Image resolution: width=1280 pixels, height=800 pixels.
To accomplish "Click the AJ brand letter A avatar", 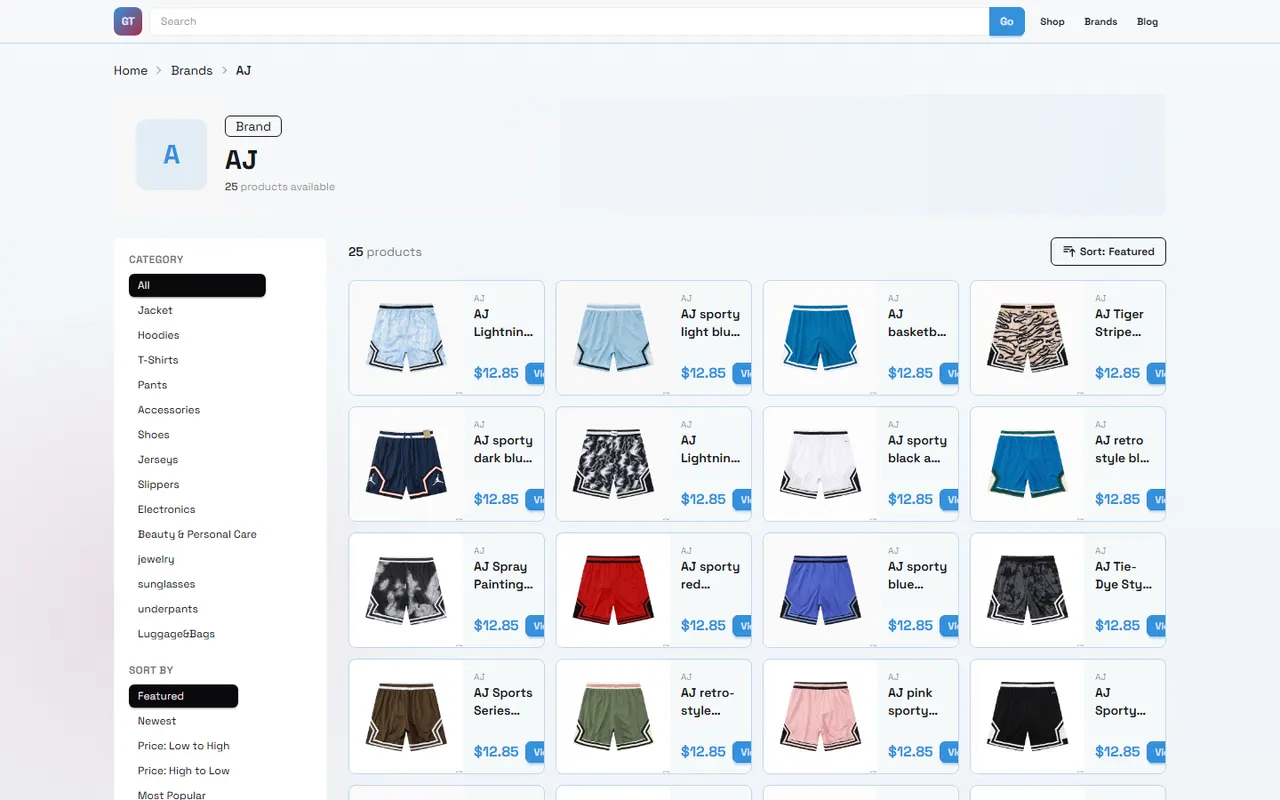I will click(x=172, y=155).
